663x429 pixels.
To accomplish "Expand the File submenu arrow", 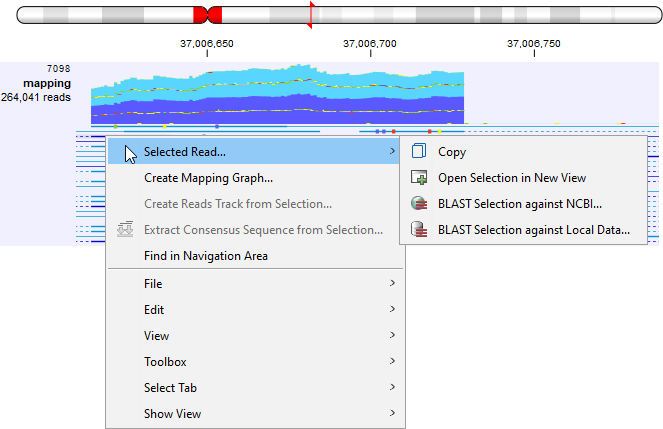I will [x=392, y=284].
